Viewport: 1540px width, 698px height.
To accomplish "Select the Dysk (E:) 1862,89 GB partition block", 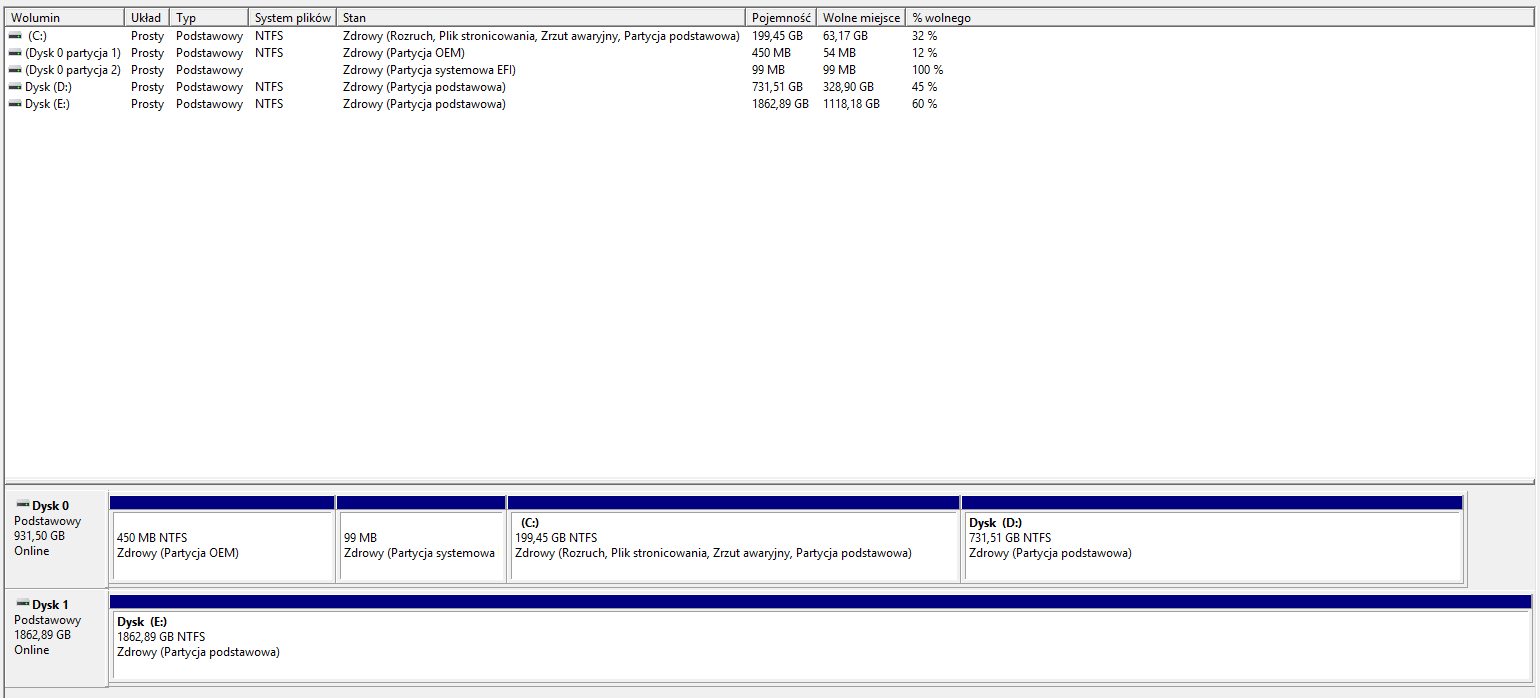I will (820, 644).
